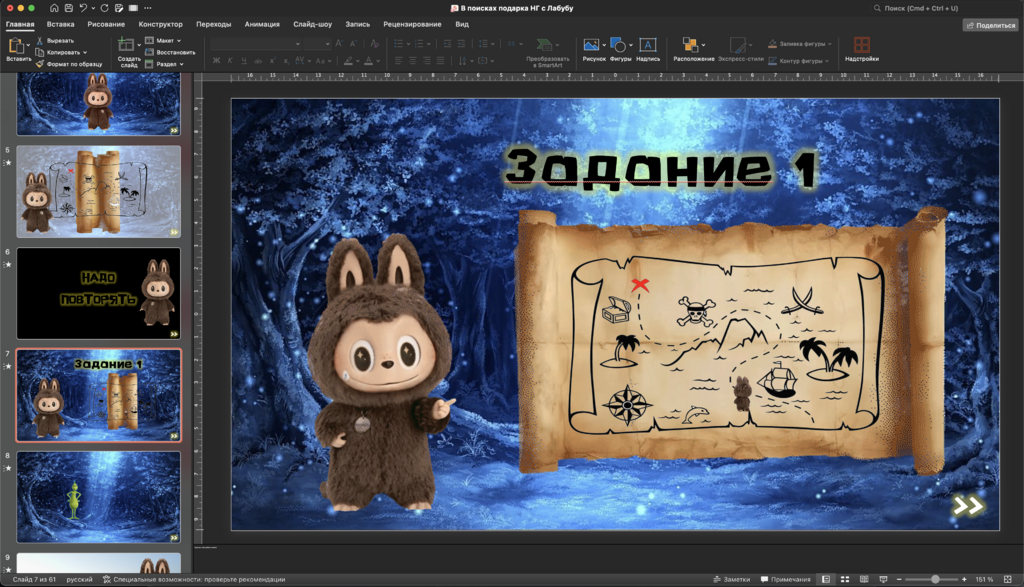Switch to the Запись tab
Image resolution: width=1024 pixels, height=587 pixels.
tap(357, 24)
